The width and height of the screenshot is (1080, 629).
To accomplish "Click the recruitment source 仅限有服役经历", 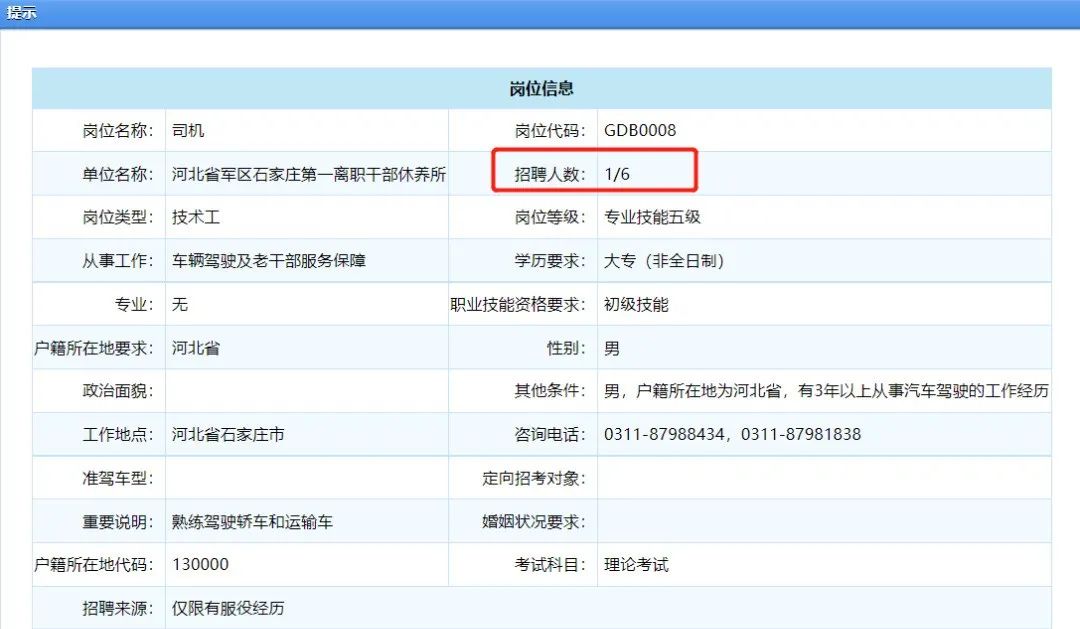I will tap(228, 608).
